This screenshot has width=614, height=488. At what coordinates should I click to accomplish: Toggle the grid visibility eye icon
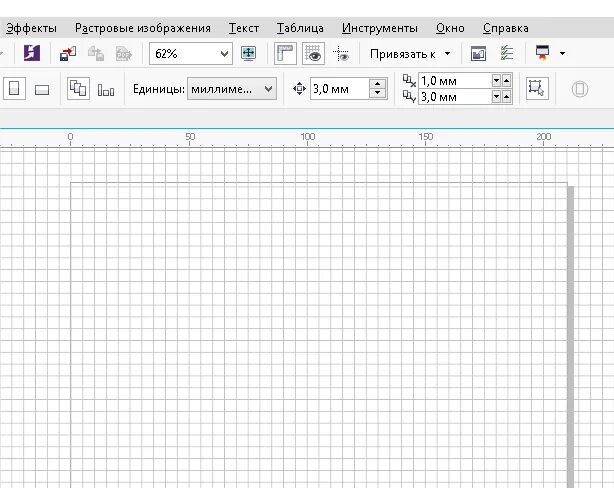pos(313,53)
